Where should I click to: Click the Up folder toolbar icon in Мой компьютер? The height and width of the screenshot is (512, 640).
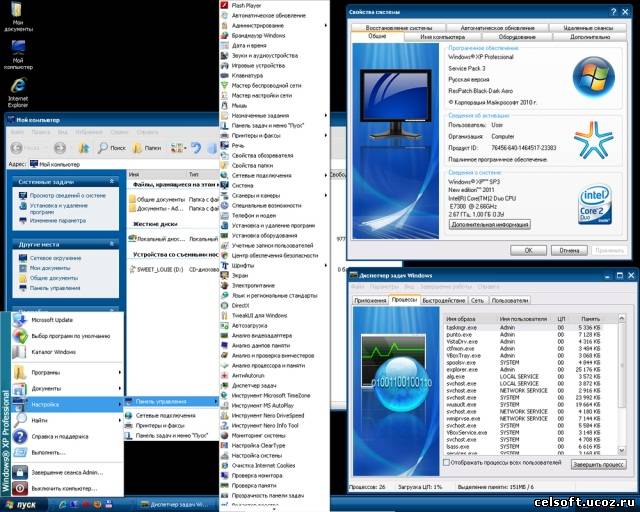click(84, 148)
